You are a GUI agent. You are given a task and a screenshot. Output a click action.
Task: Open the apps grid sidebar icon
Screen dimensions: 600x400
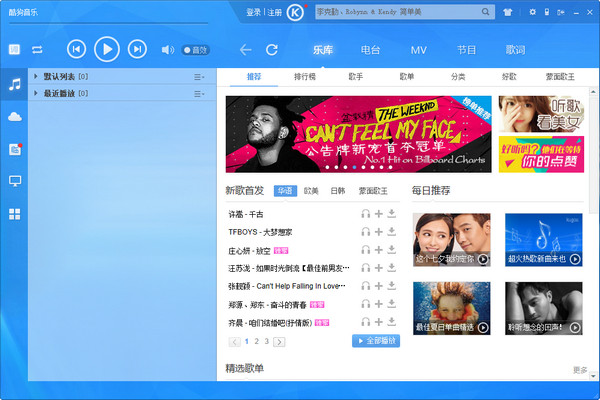[x=15, y=214]
